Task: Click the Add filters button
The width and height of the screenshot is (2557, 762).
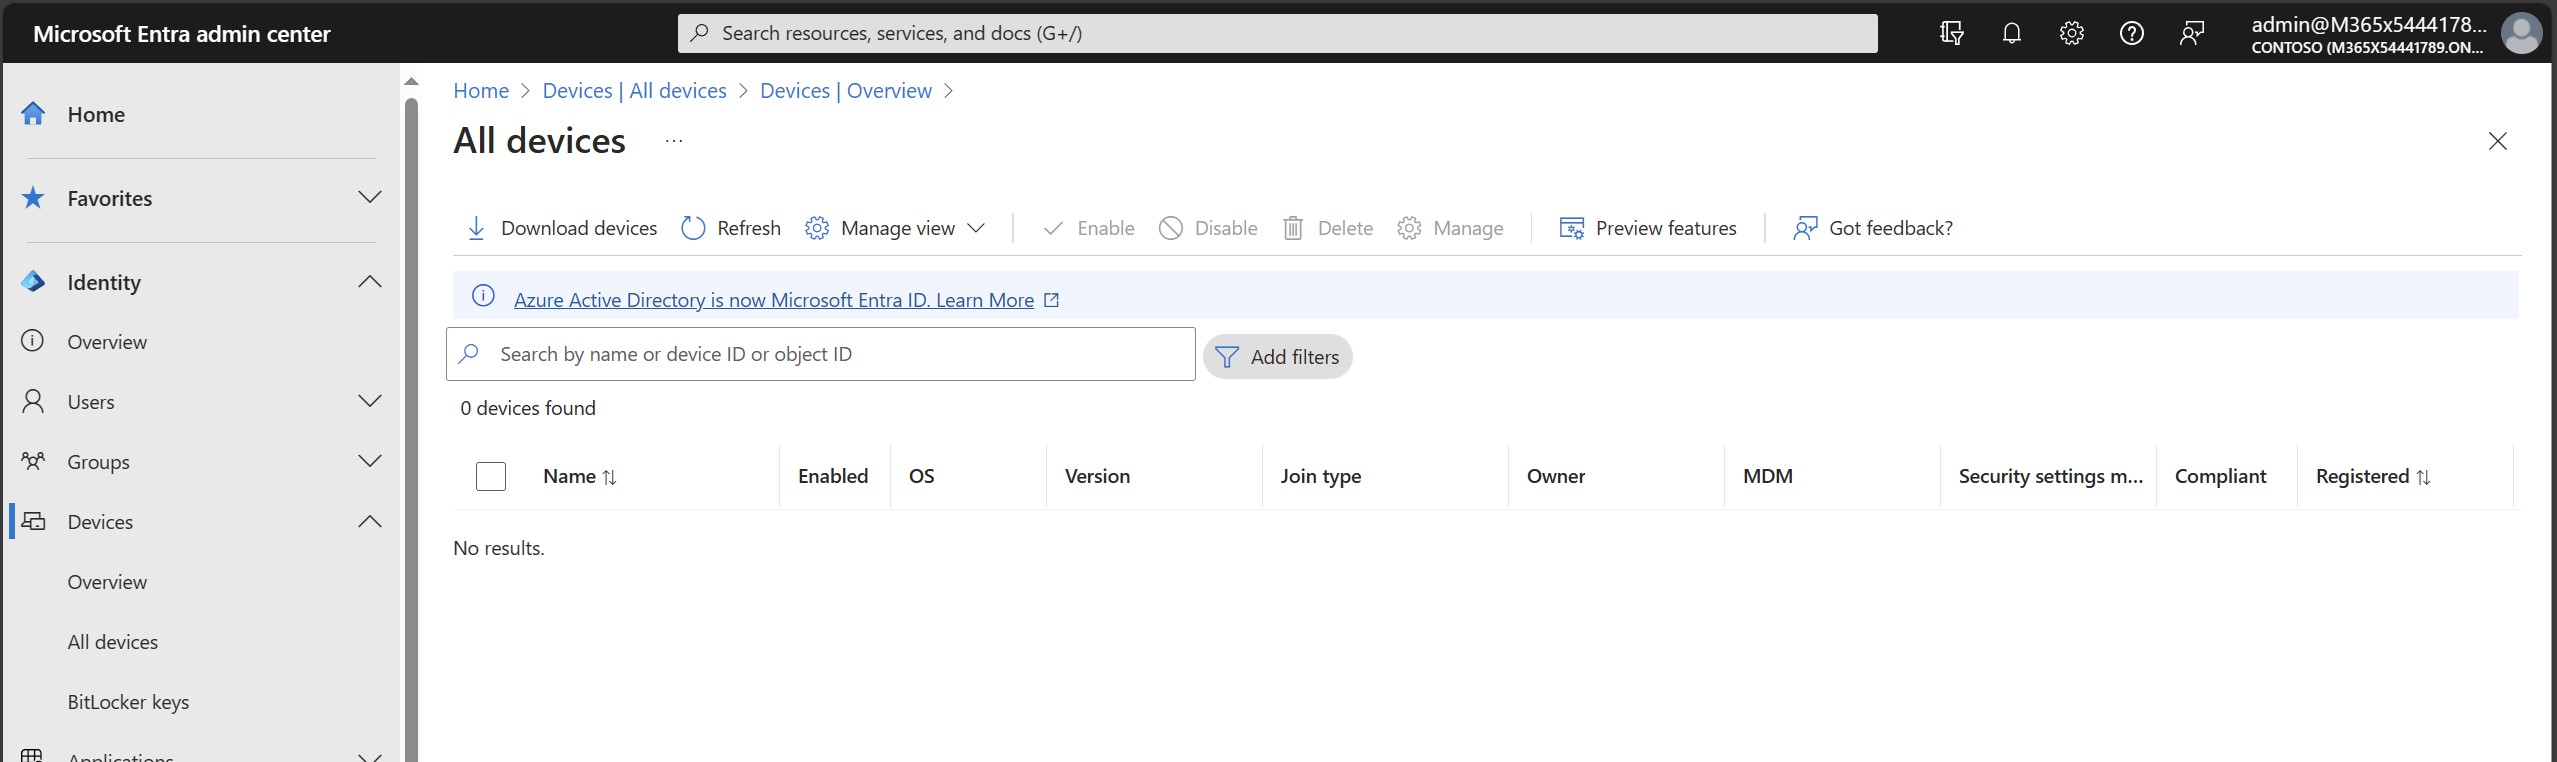Action: click(x=1277, y=357)
